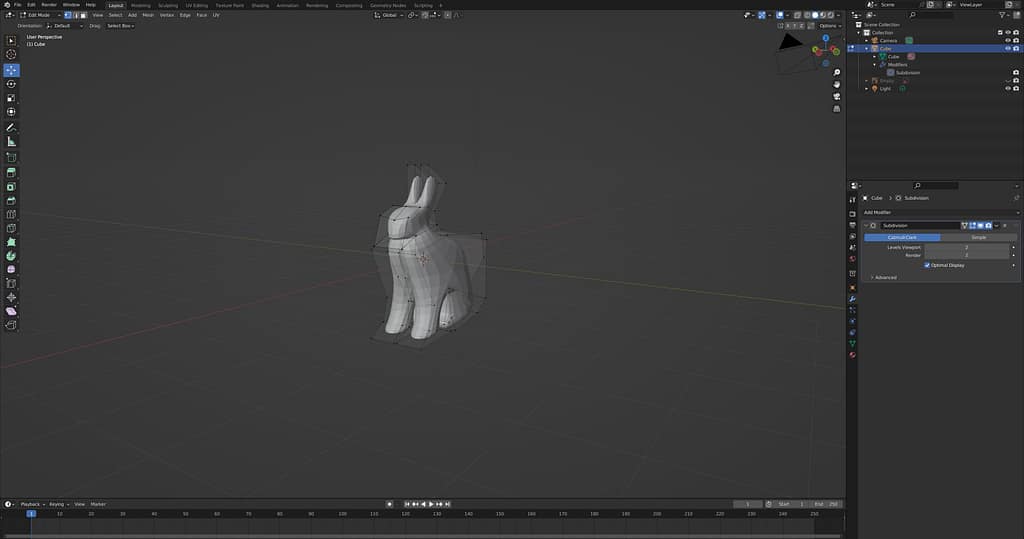
Task: Open the Mesh menu
Action: pos(148,15)
